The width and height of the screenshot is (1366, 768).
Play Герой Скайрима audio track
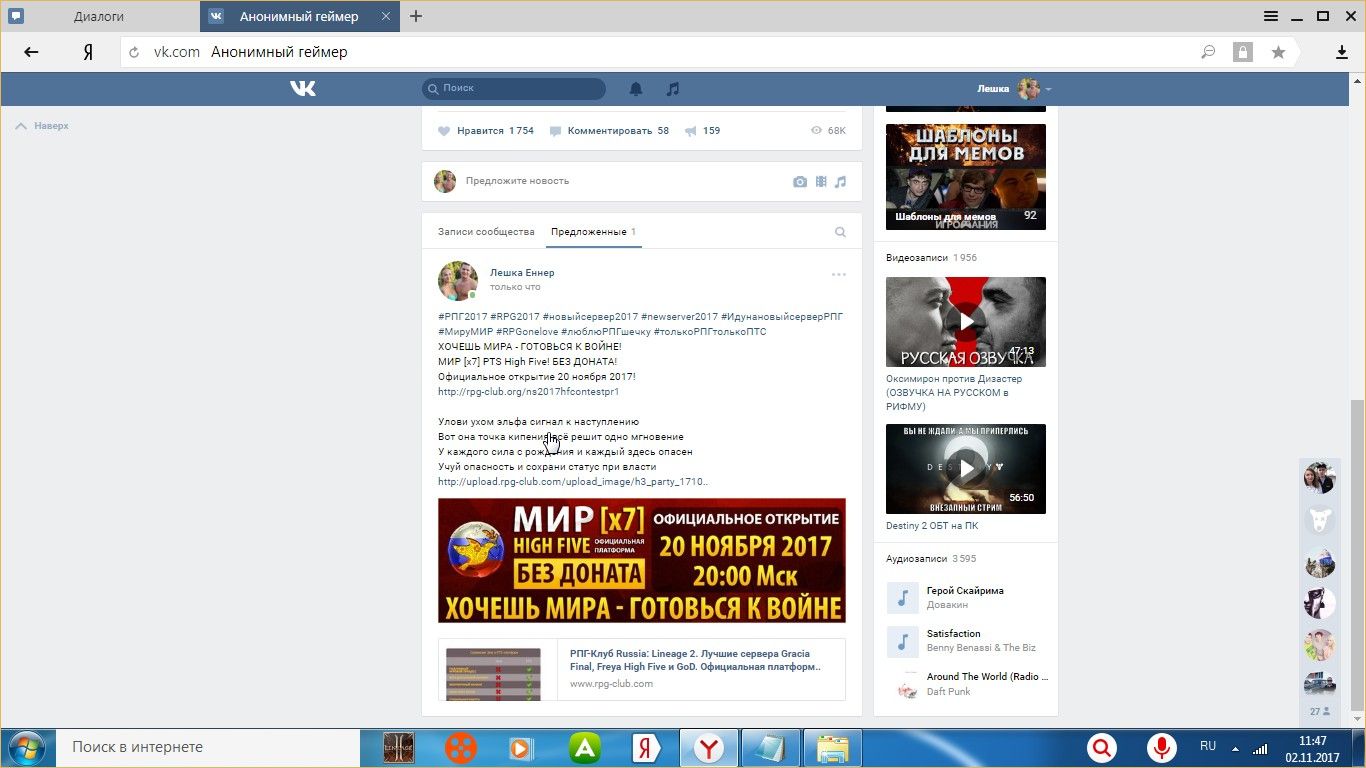pyautogui.click(x=902, y=598)
